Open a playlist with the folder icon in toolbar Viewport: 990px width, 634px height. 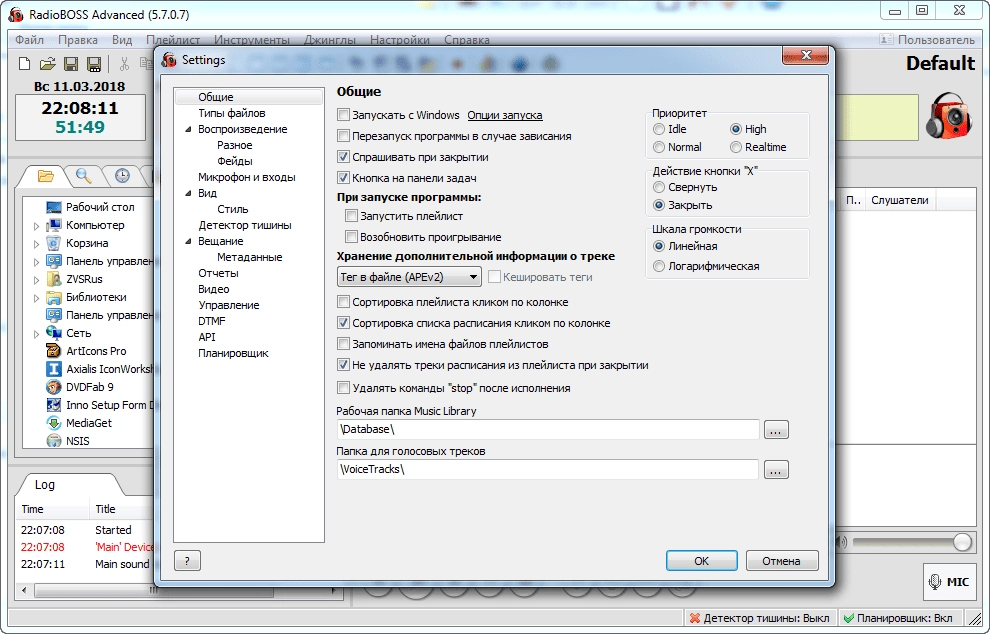(x=47, y=64)
